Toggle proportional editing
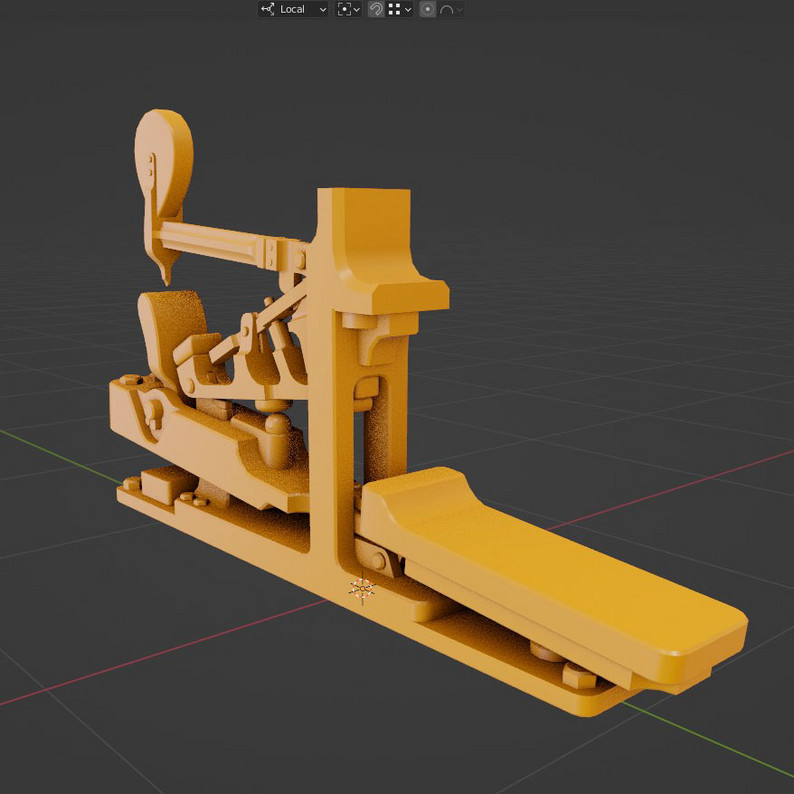The image size is (794, 794). pos(427,9)
